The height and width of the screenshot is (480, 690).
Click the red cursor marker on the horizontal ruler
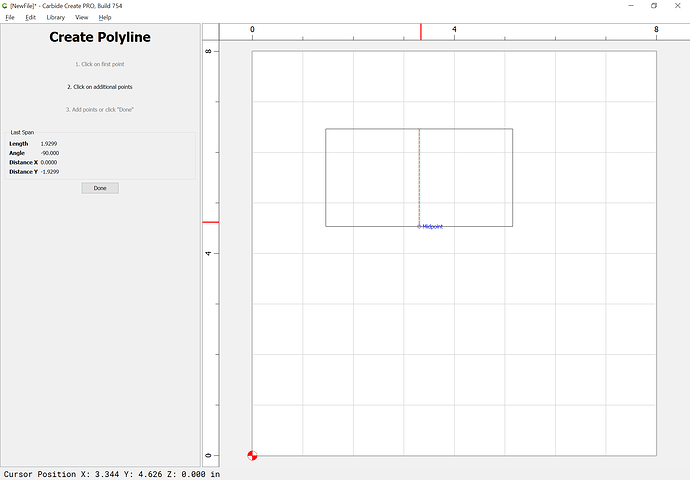pos(421,32)
